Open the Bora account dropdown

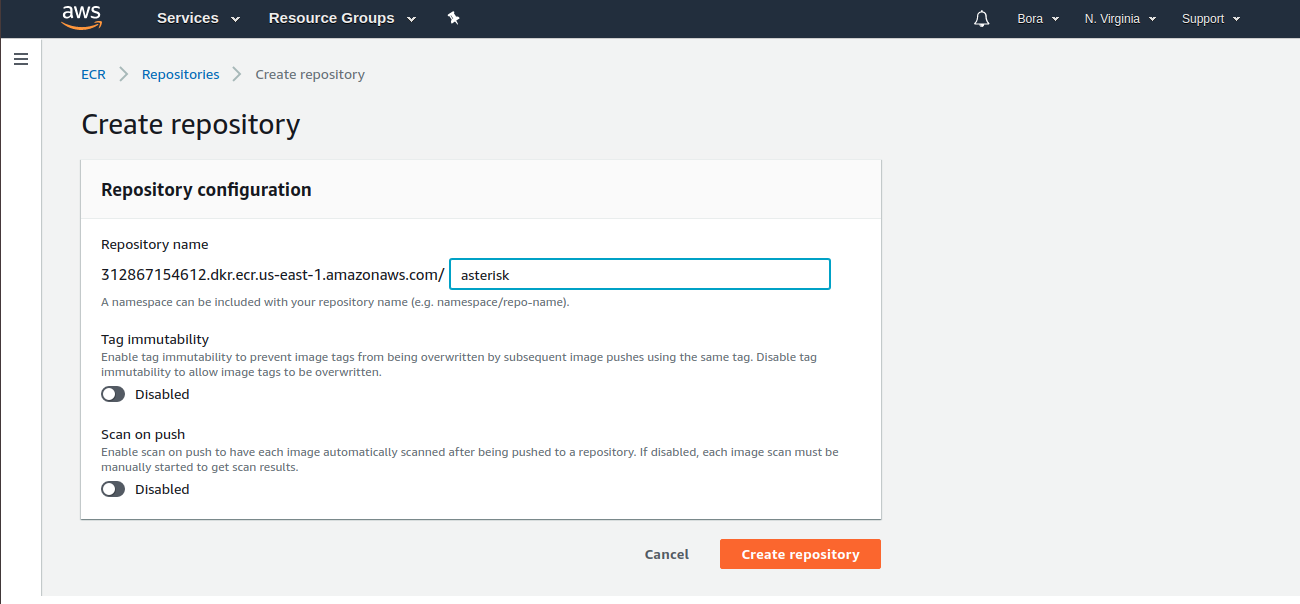pyautogui.click(x=1038, y=18)
